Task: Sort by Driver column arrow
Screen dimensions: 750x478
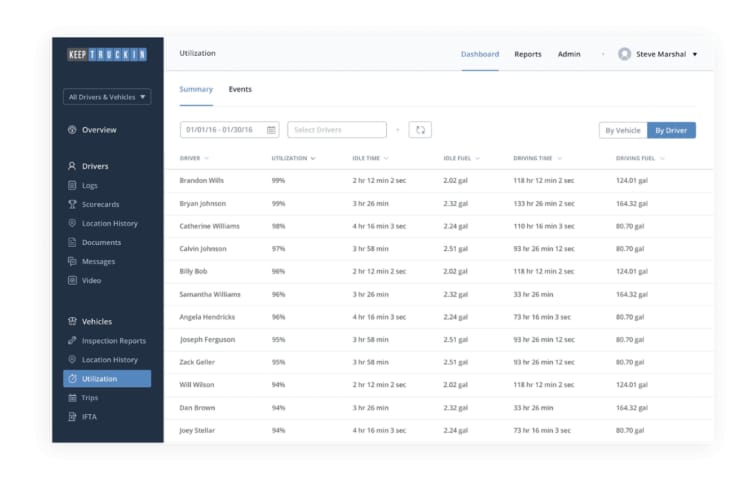Action: (x=207, y=158)
